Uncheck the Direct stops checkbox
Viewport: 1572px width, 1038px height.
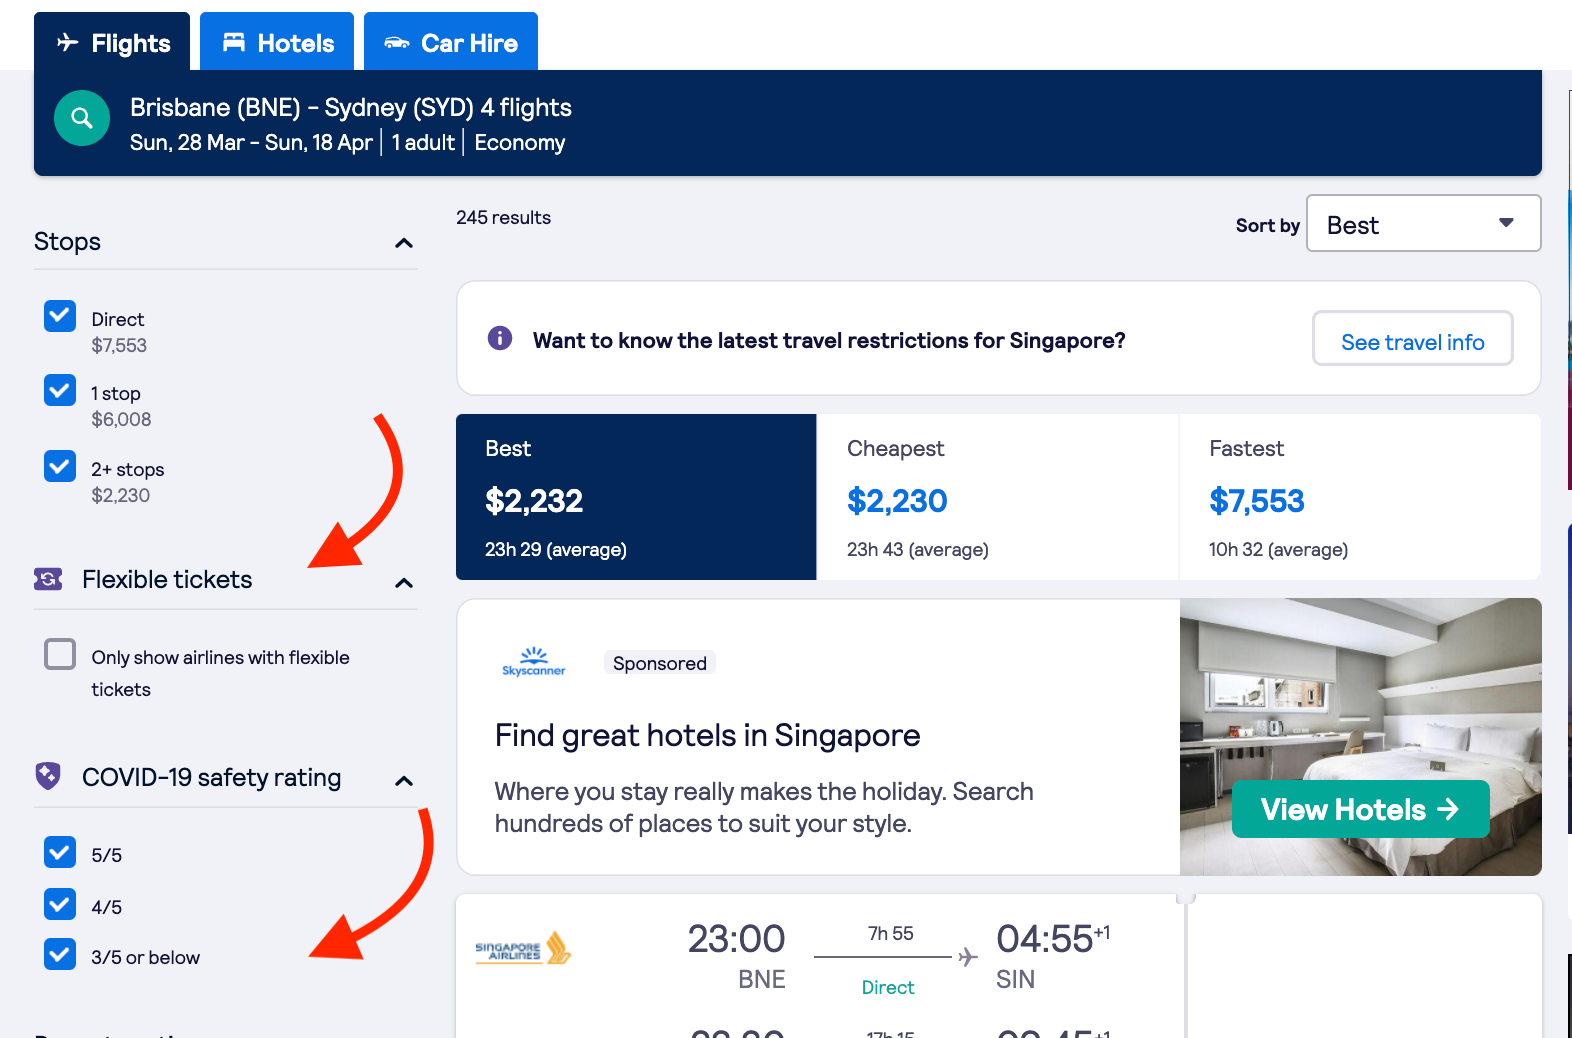point(60,316)
